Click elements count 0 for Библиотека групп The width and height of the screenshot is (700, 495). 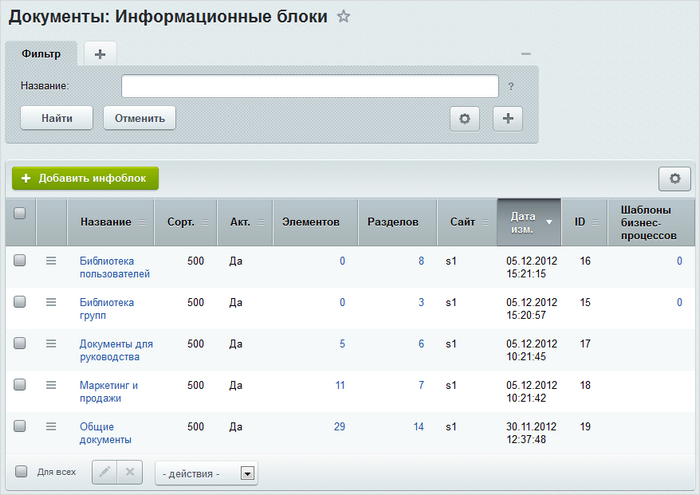tap(342, 303)
